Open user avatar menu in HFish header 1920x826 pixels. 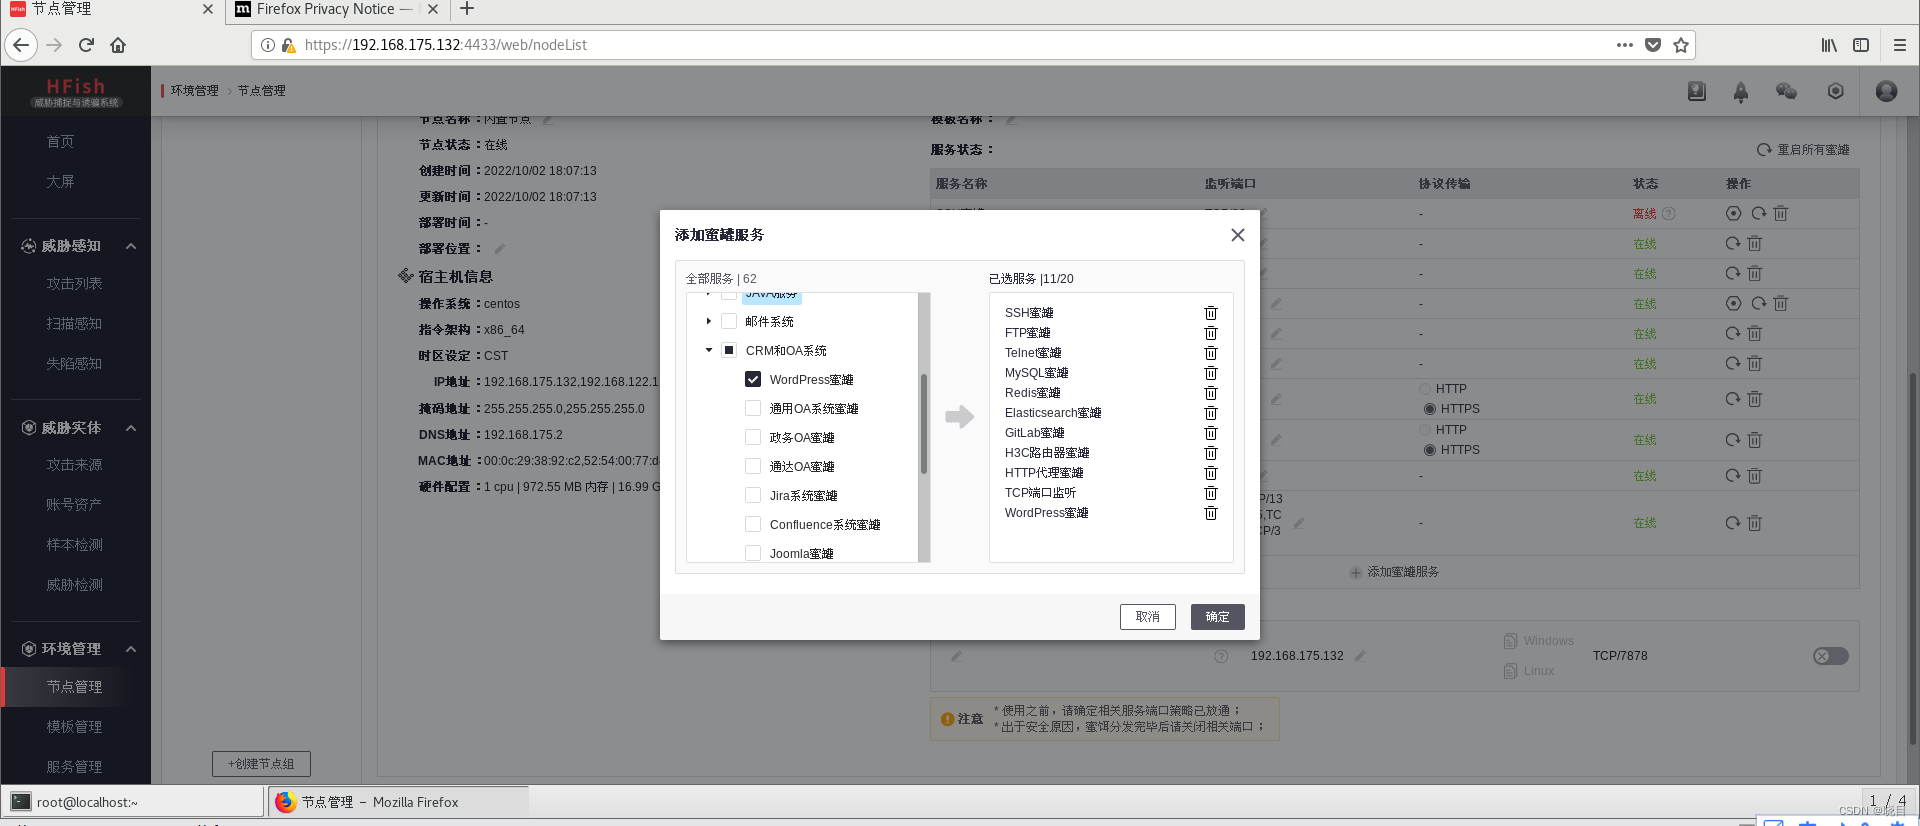[x=1886, y=91]
